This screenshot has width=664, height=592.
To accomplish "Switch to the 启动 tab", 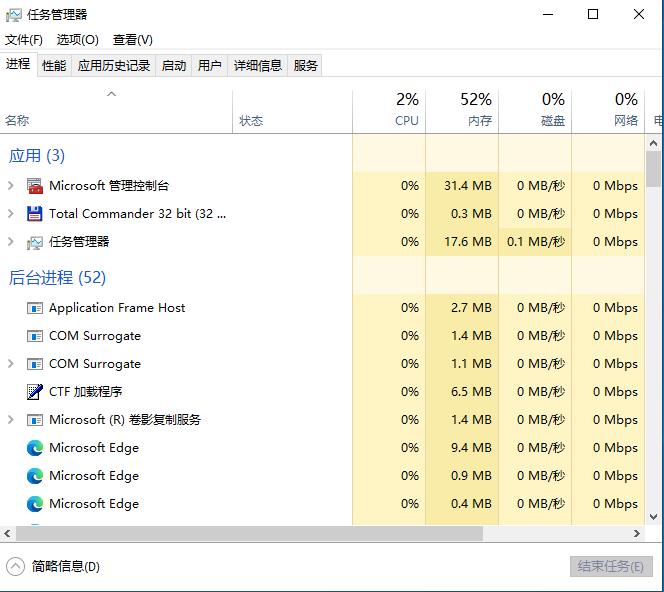I will click(174, 66).
